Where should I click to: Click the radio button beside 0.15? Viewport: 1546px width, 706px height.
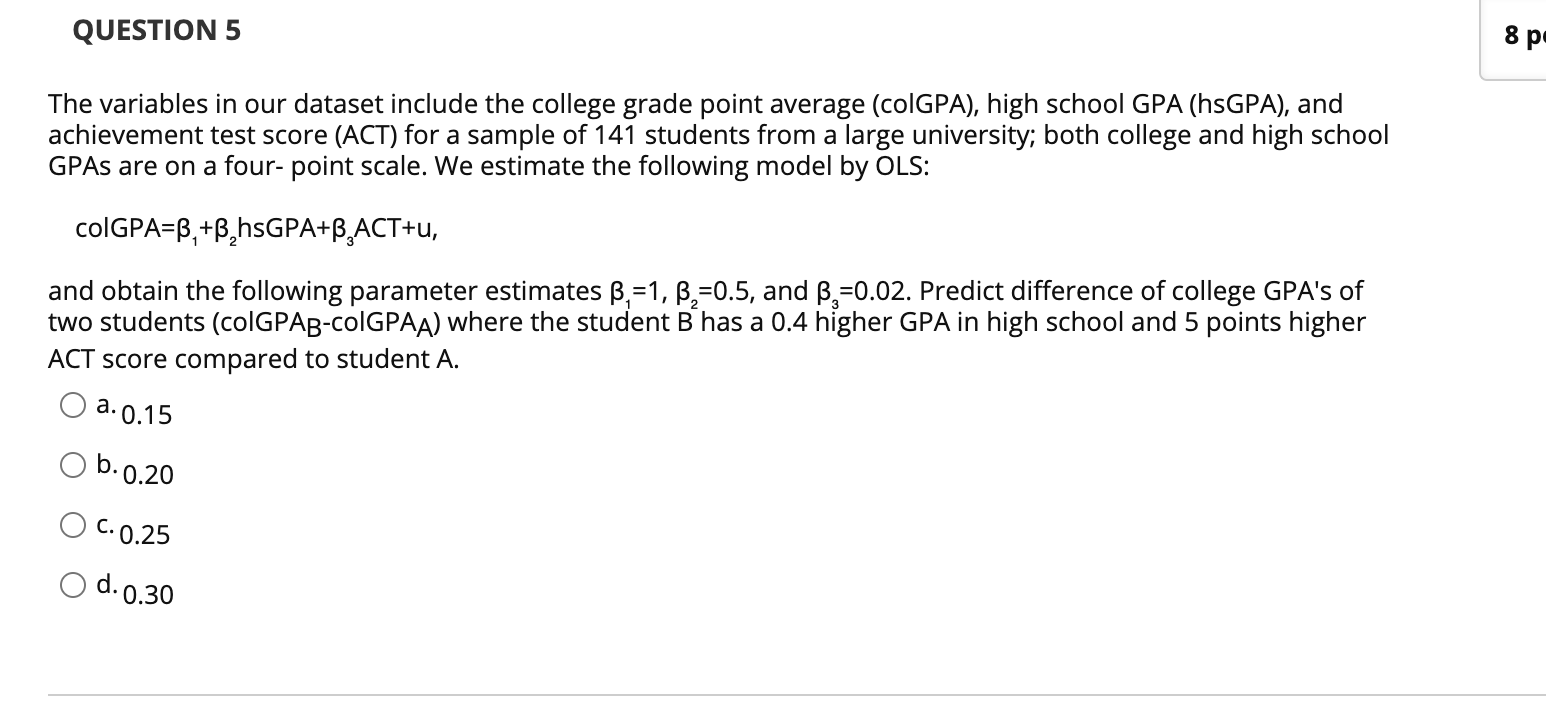point(72,404)
